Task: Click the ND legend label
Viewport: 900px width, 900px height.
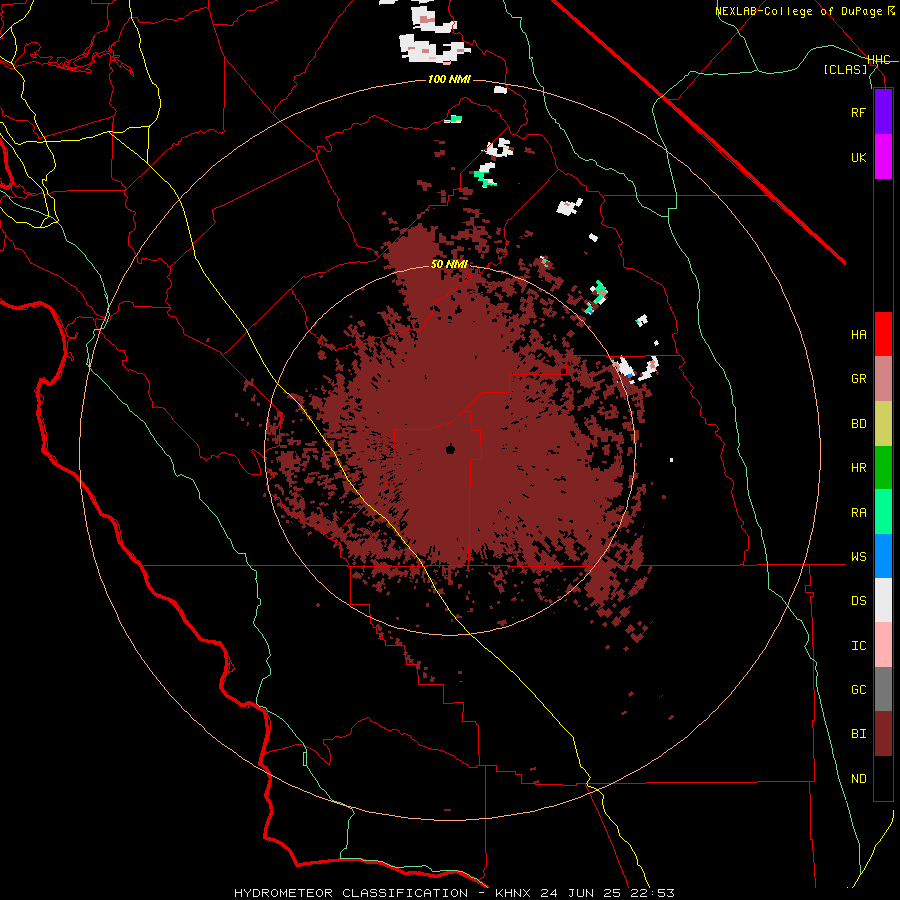Action: tap(858, 779)
